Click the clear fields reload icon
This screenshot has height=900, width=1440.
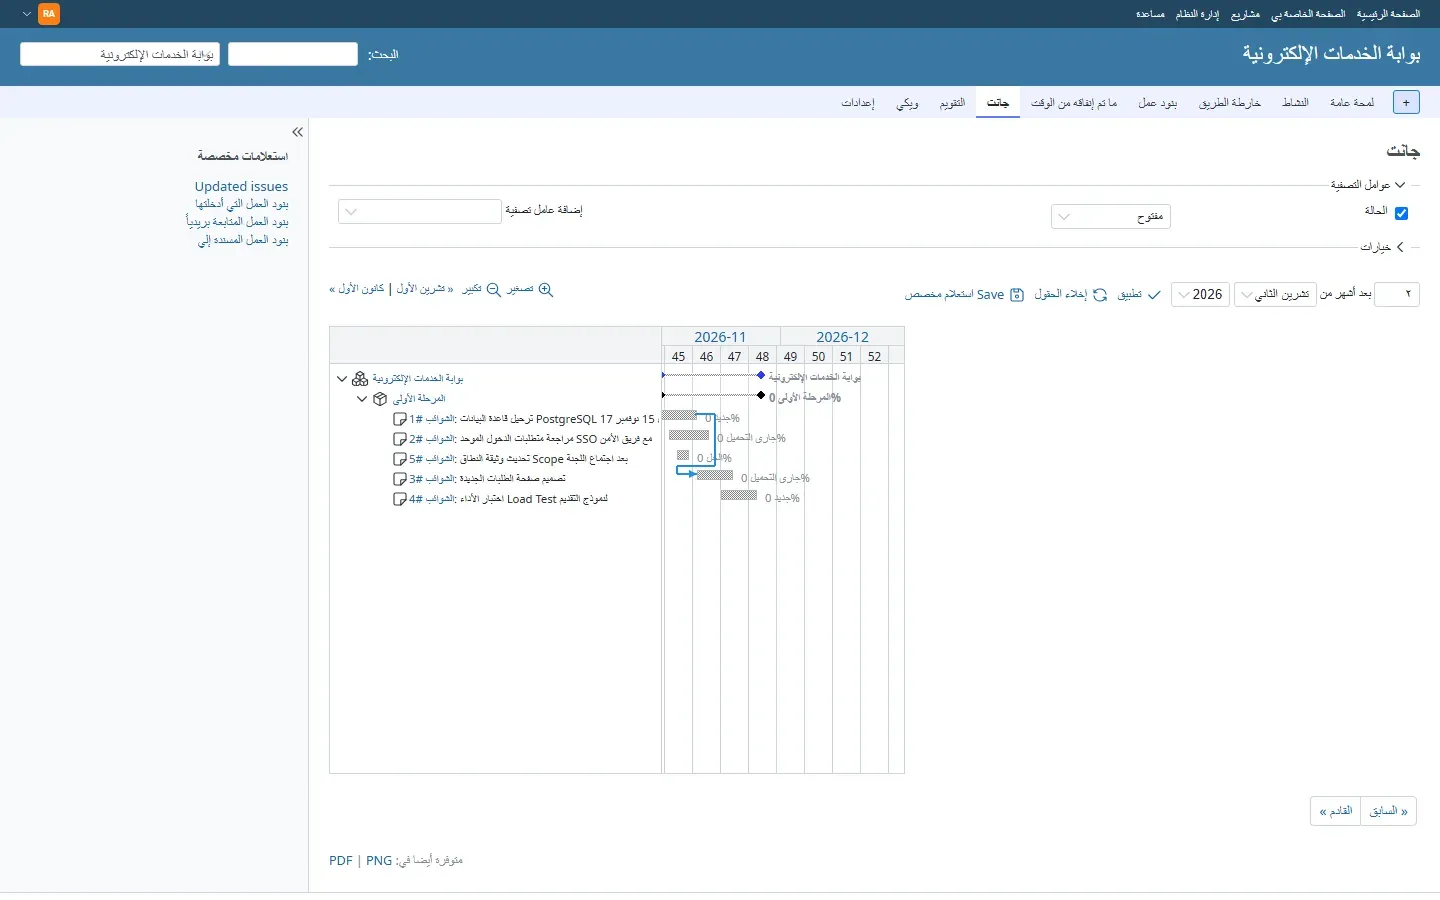[1100, 295]
